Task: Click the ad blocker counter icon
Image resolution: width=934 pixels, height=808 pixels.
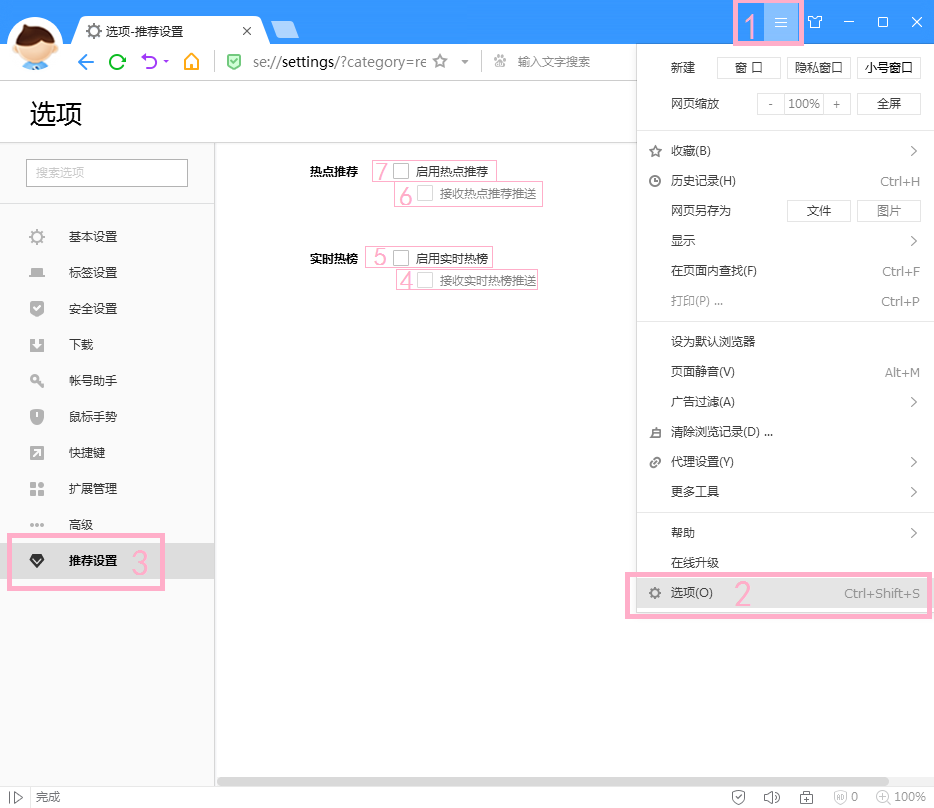Action: point(846,797)
